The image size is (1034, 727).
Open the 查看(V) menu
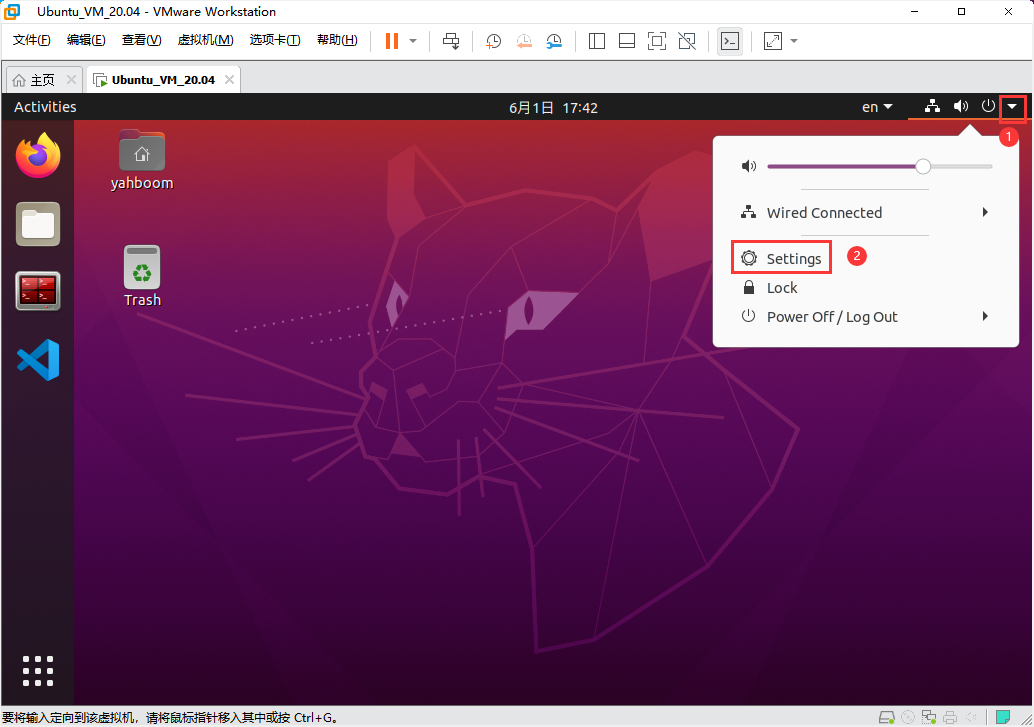click(x=141, y=40)
